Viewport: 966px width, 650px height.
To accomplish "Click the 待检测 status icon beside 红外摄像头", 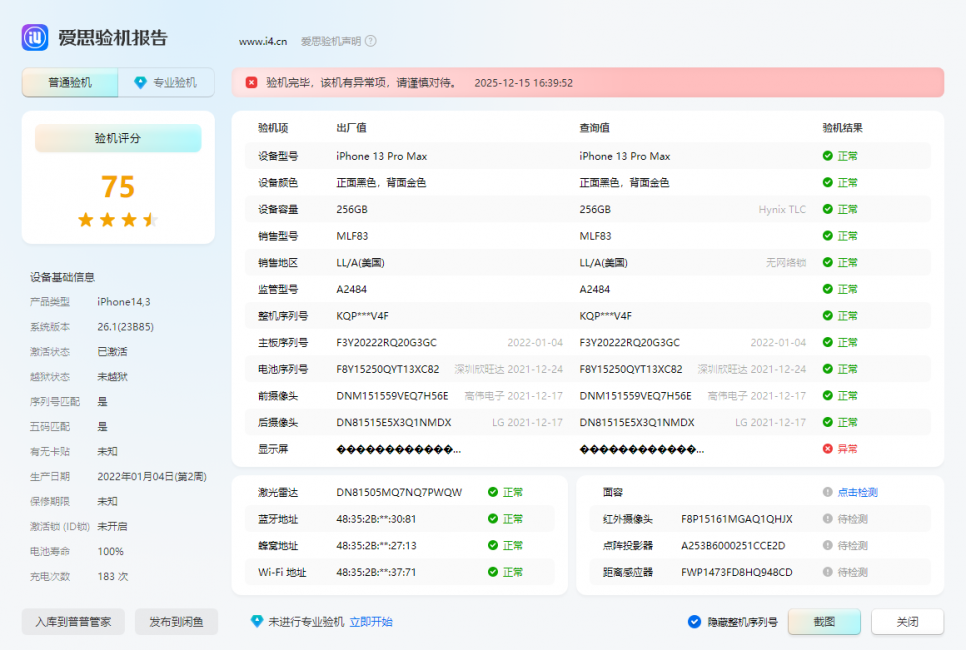I will [x=827, y=519].
